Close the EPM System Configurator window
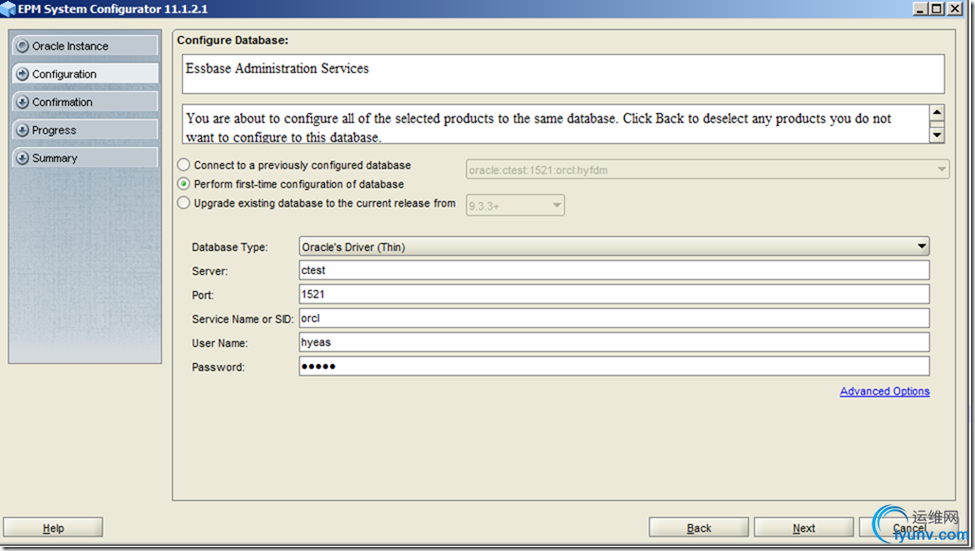This screenshot has height=551, width=975. click(953, 9)
